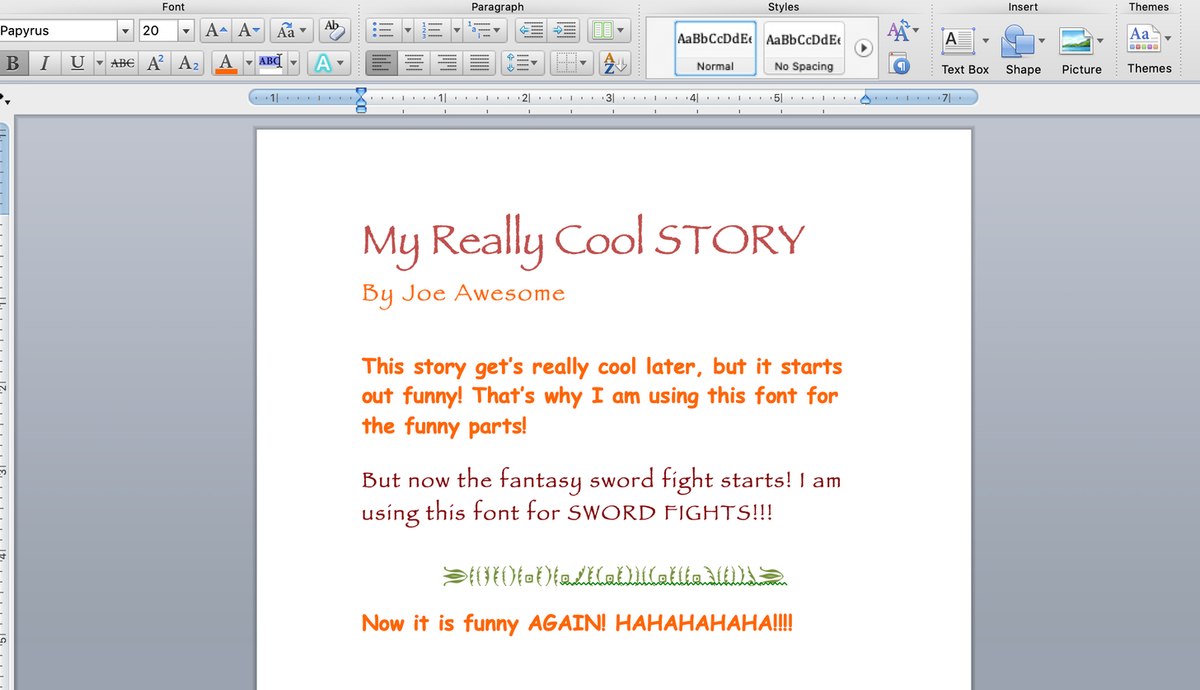Open the font size dropdown
The width and height of the screenshot is (1200, 690).
186,31
